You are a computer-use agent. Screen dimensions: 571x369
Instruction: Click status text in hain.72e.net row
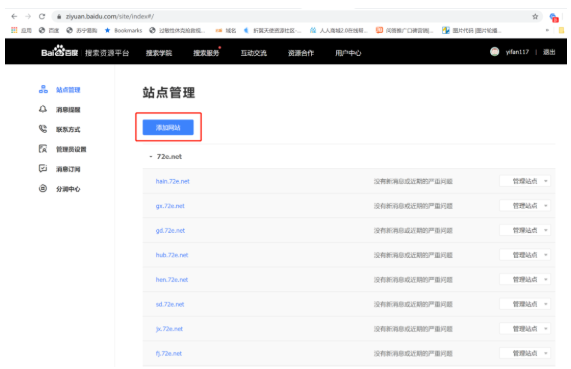pos(413,181)
